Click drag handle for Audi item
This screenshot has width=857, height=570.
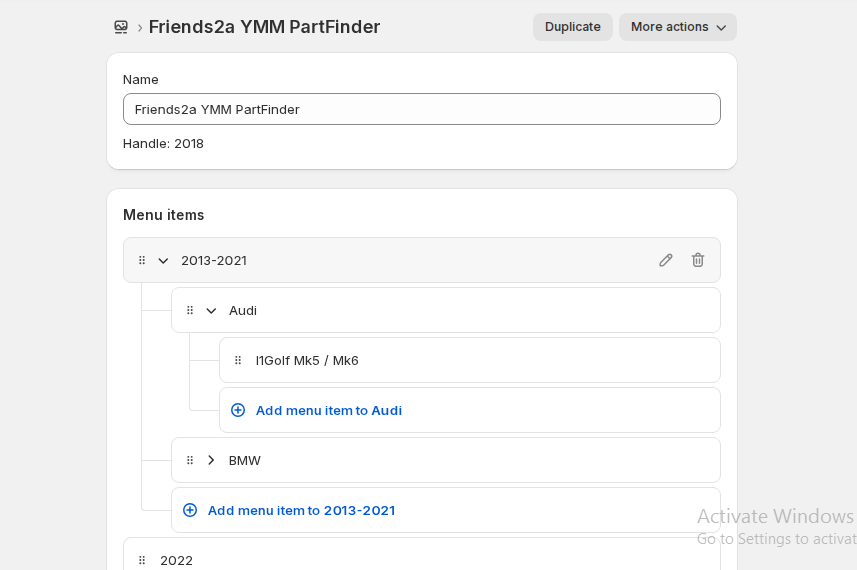click(190, 310)
